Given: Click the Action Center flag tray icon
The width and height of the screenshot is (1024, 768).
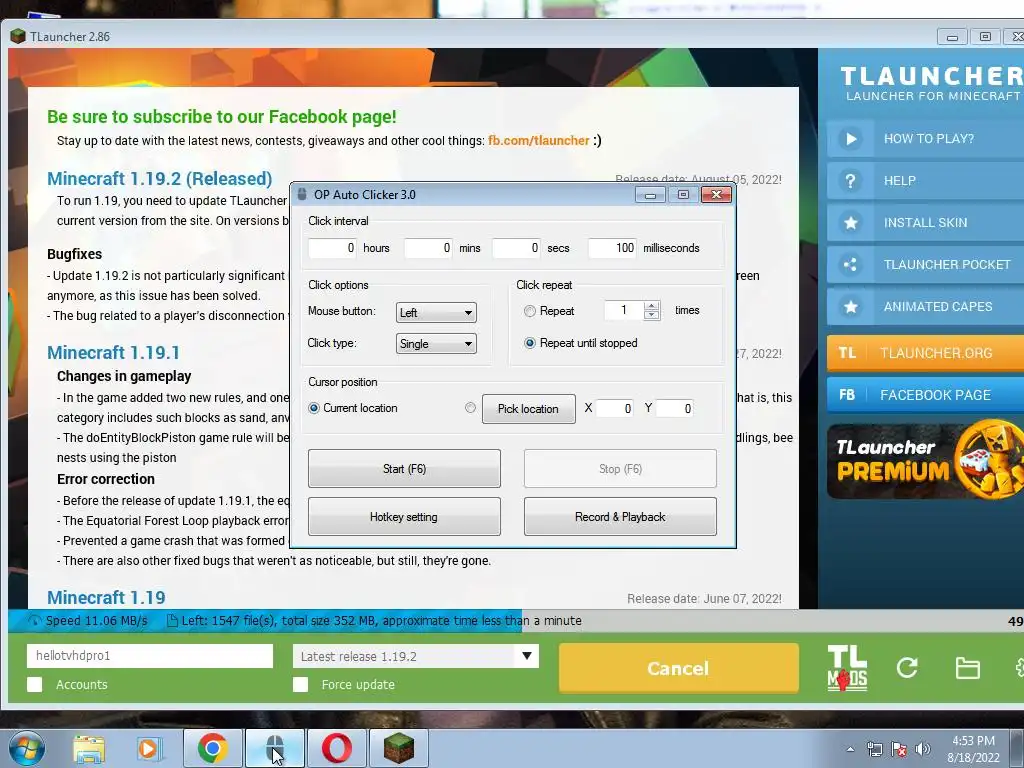Looking at the screenshot, I should (899, 748).
